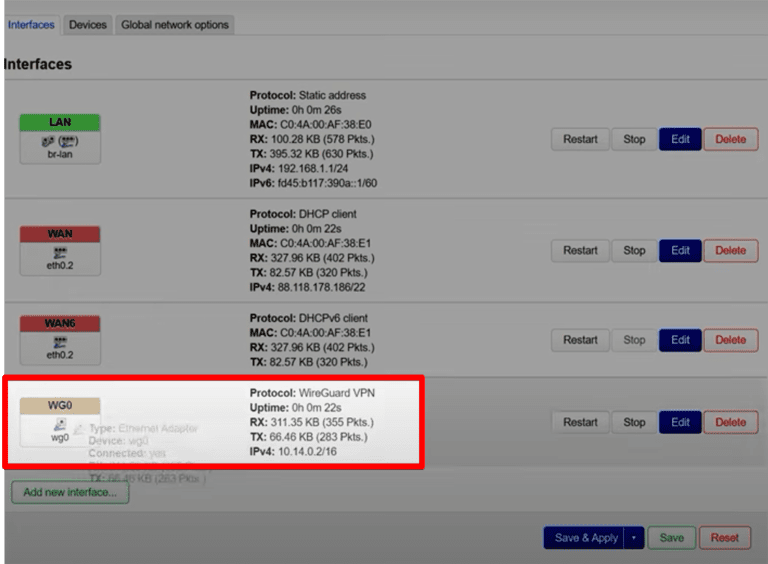Delete the LAN interface
The image size is (768, 564).
[x=731, y=140]
